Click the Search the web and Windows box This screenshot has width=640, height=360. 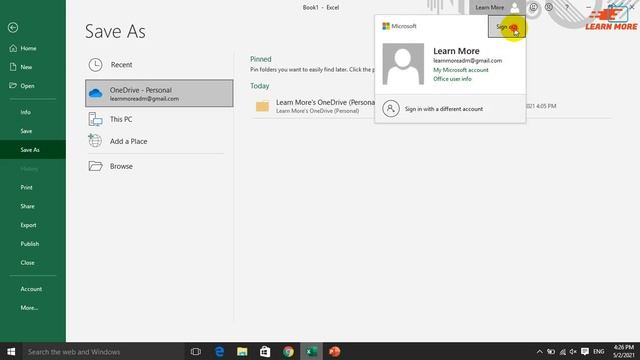point(104,351)
